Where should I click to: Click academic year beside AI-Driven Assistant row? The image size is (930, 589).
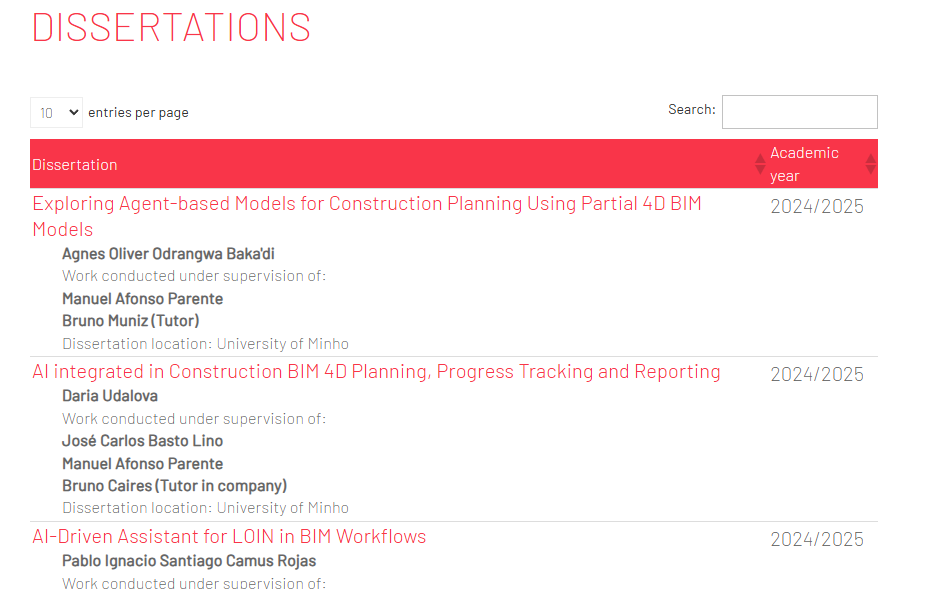tap(816, 540)
